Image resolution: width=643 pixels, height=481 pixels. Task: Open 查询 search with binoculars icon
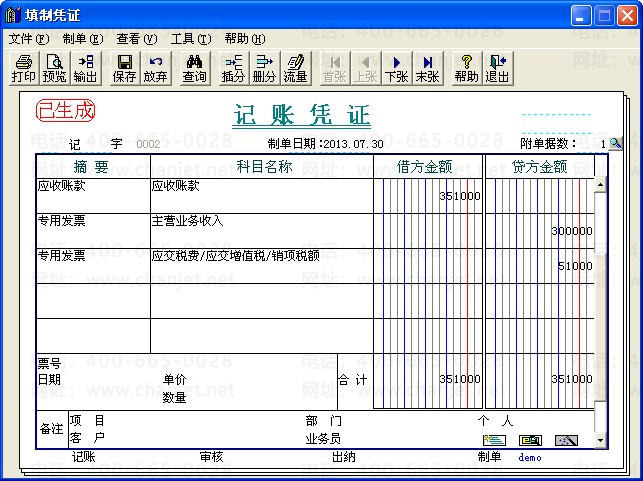coord(195,68)
